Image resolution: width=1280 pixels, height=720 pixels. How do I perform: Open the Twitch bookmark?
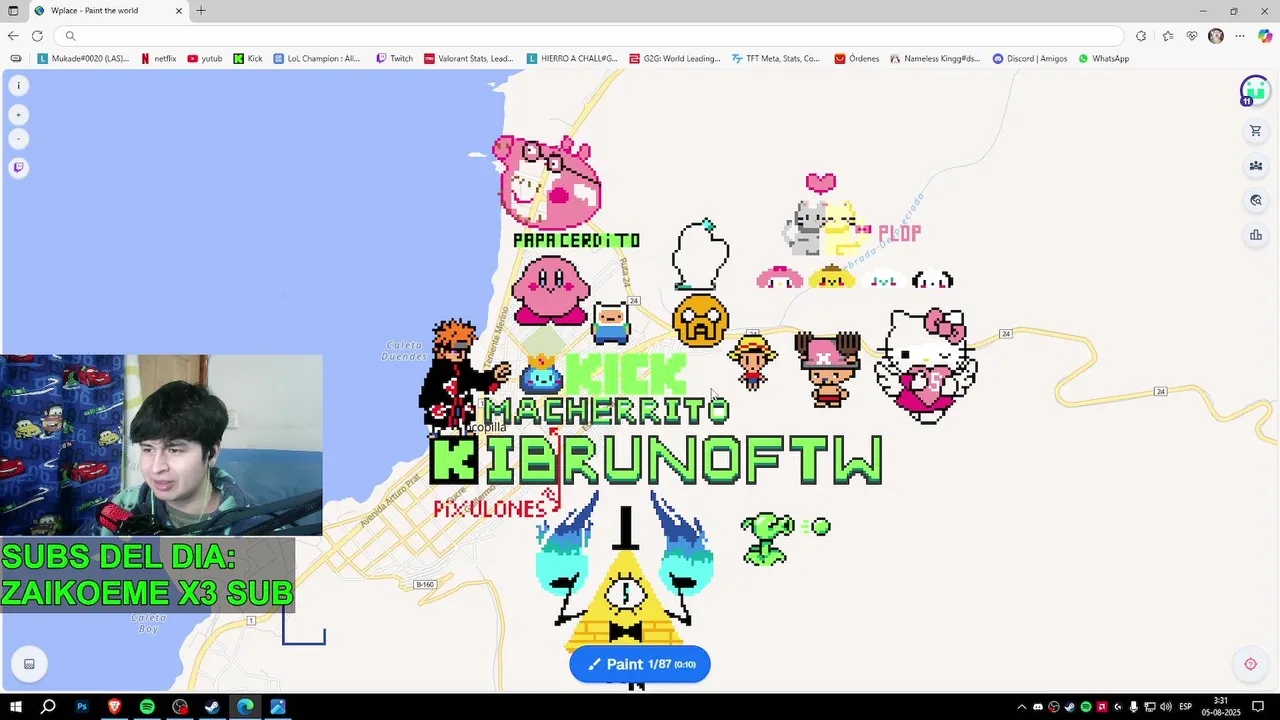point(394,59)
